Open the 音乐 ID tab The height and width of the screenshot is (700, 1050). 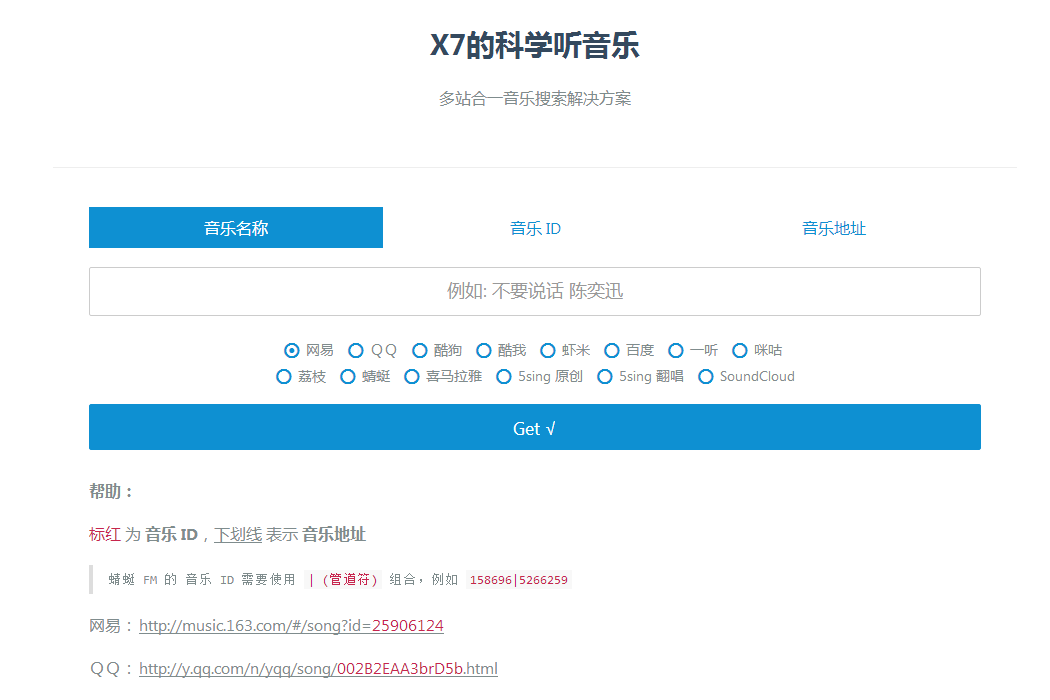tap(535, 228)
